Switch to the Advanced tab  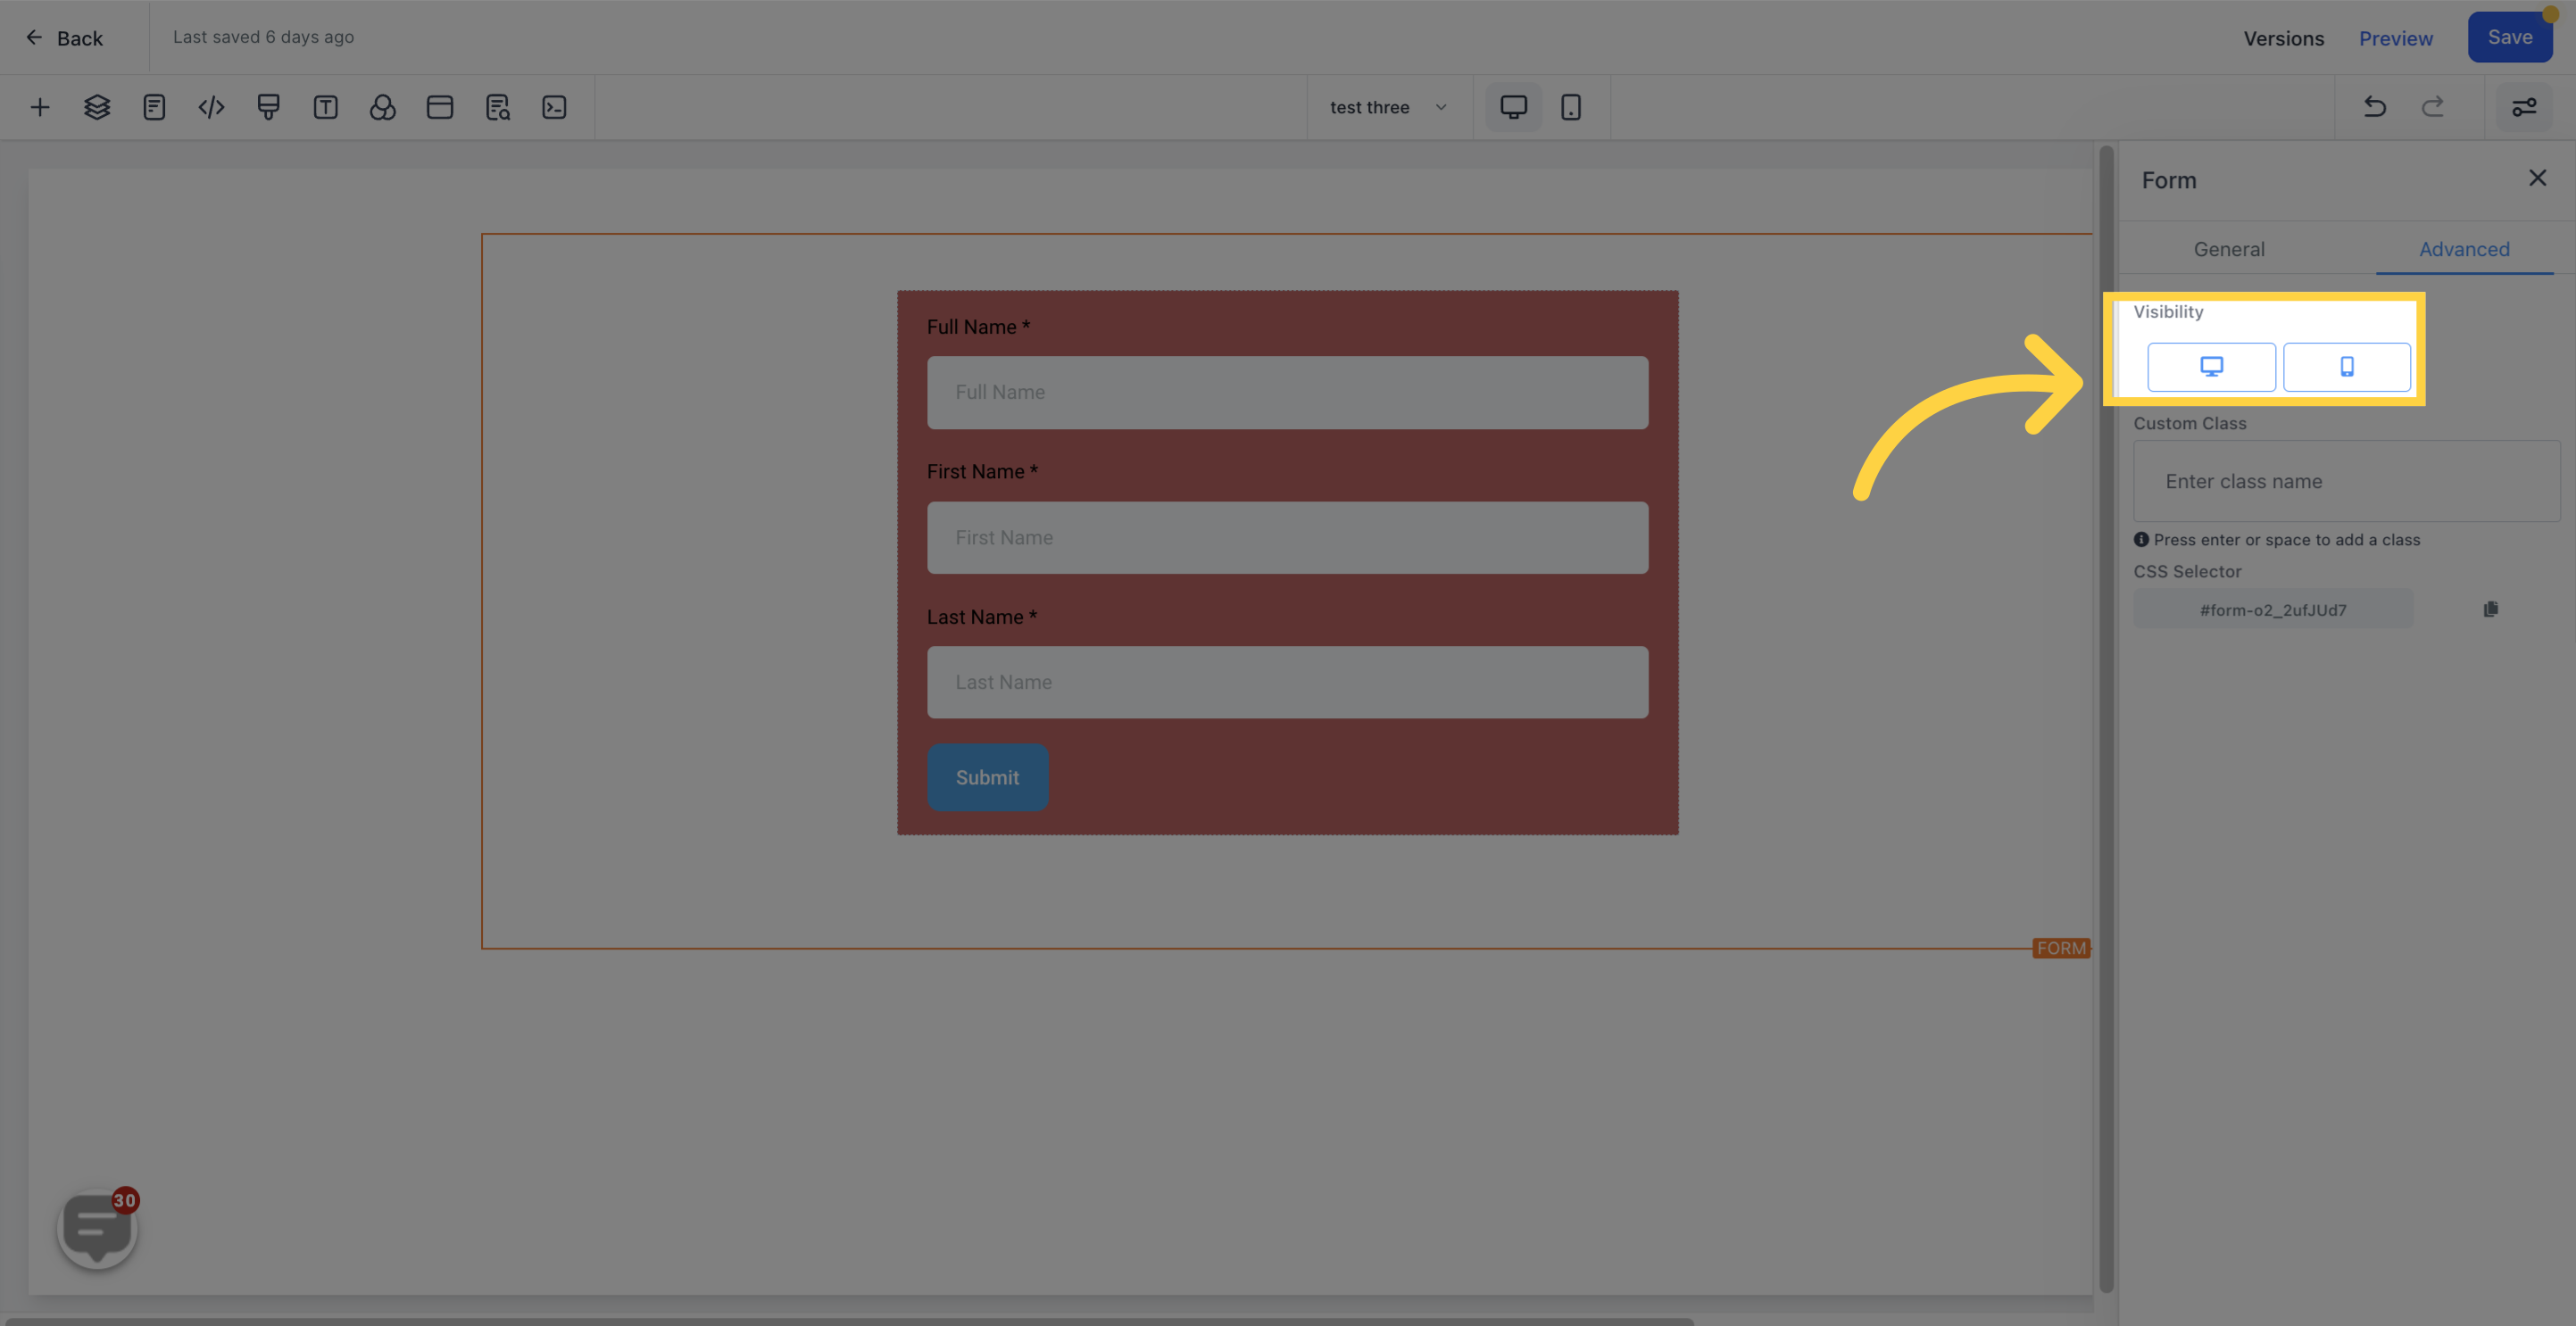(x=2464, y=249)
